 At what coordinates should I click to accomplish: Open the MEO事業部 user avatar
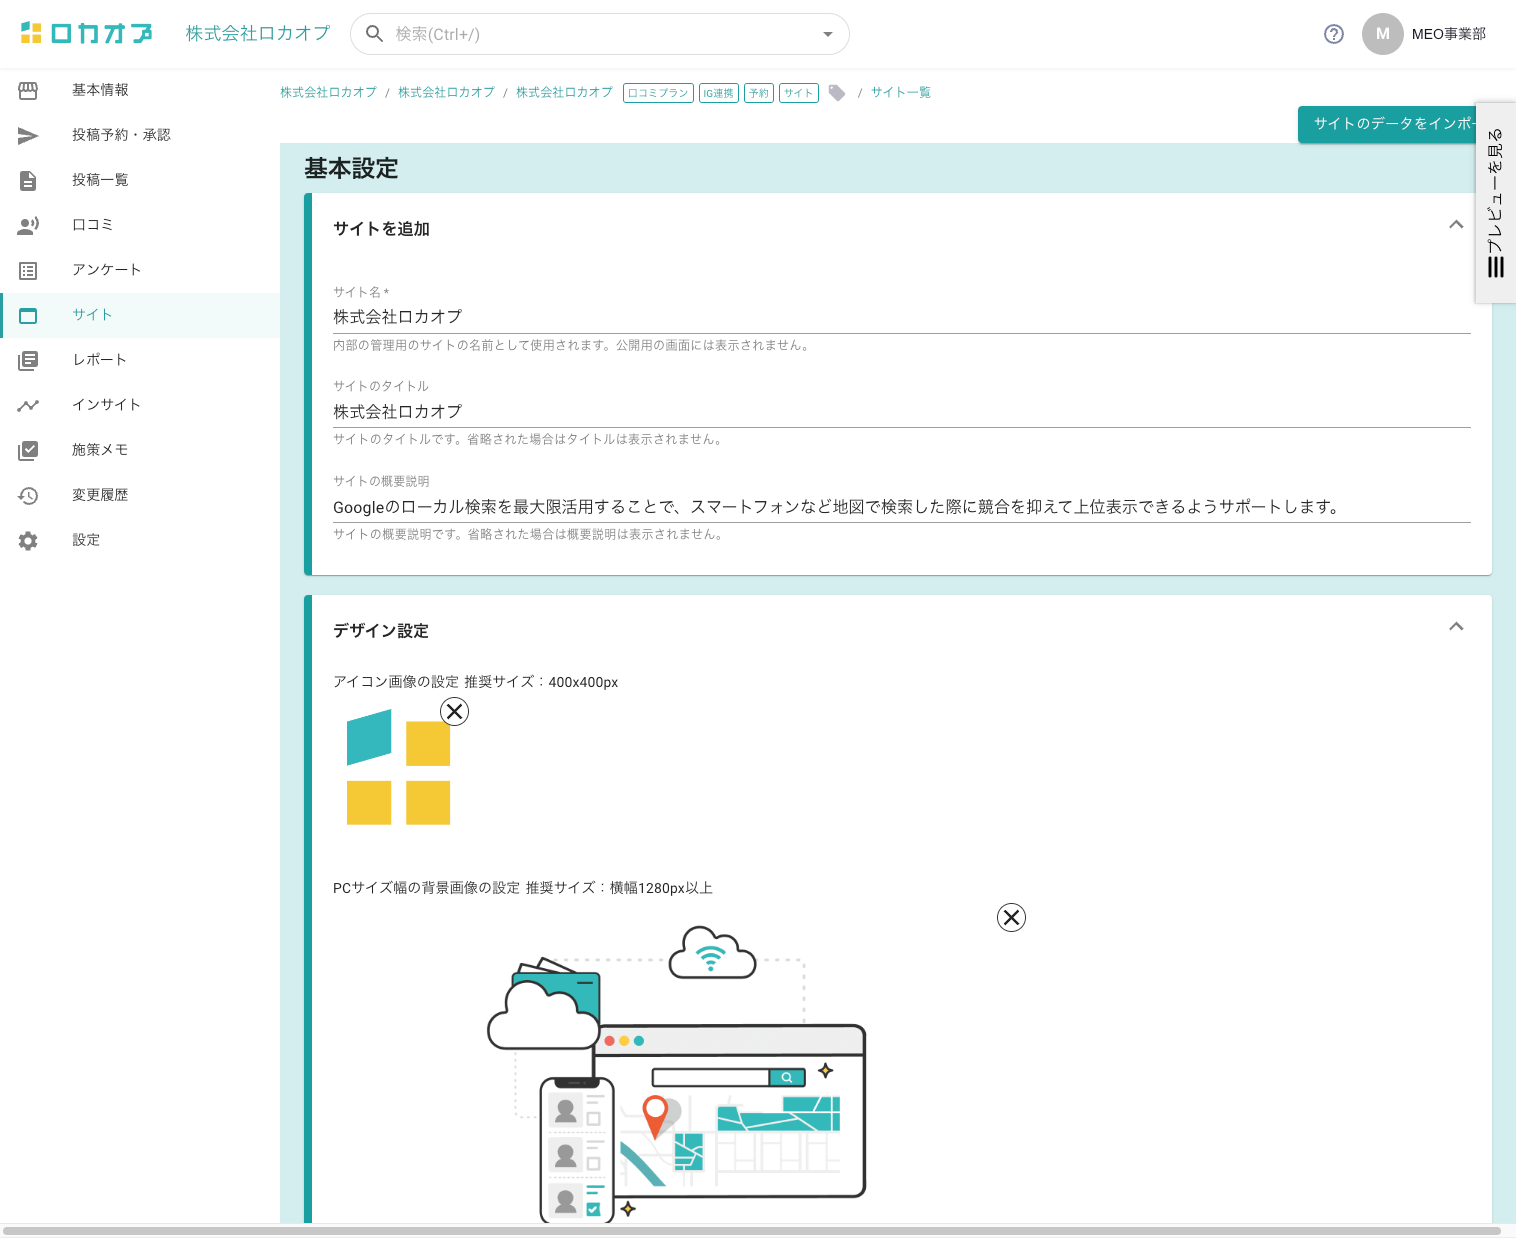tap(1382, 34)
